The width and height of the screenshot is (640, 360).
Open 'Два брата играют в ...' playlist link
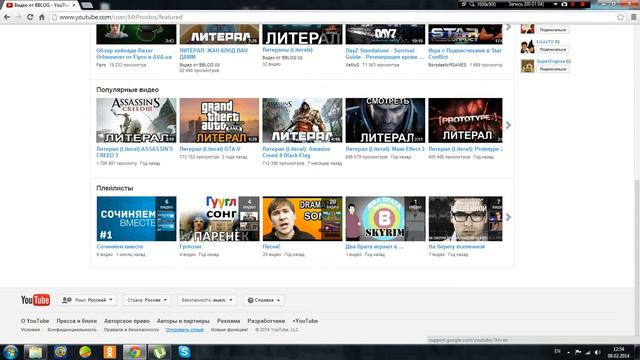click(x=375, y=247)
